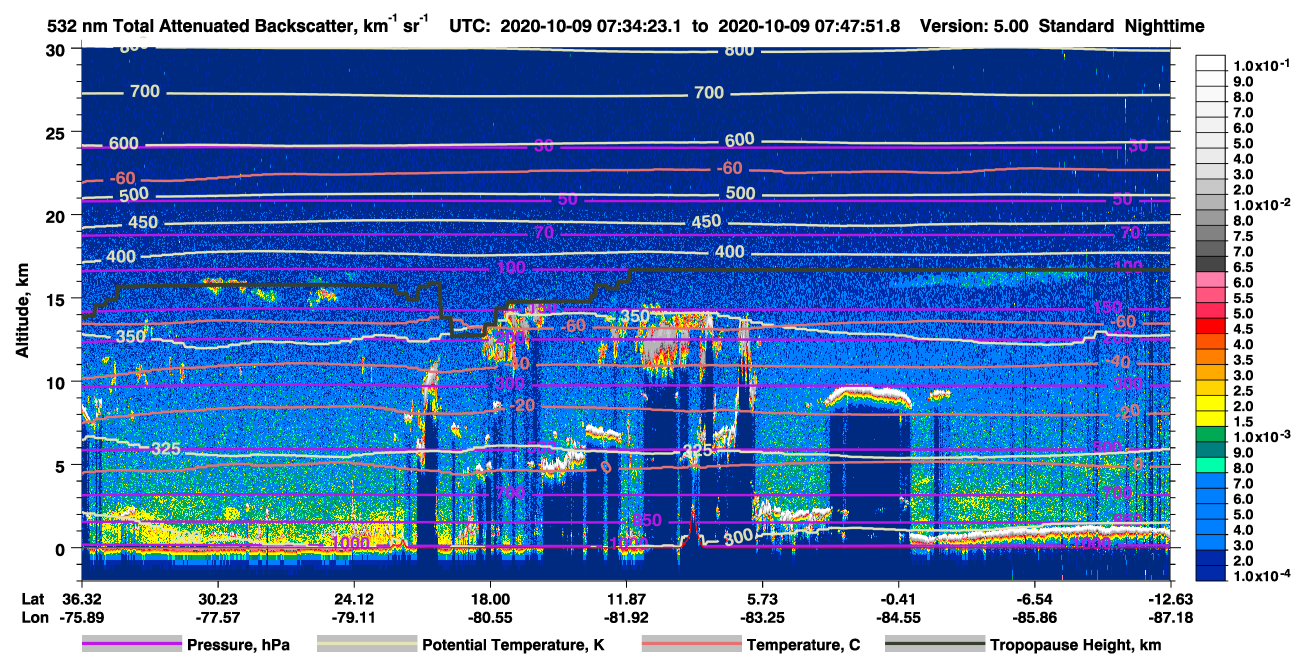Click longitude value '-81.92'
The height and width of the screenshot is (667, 1300).
coord(626,617)
